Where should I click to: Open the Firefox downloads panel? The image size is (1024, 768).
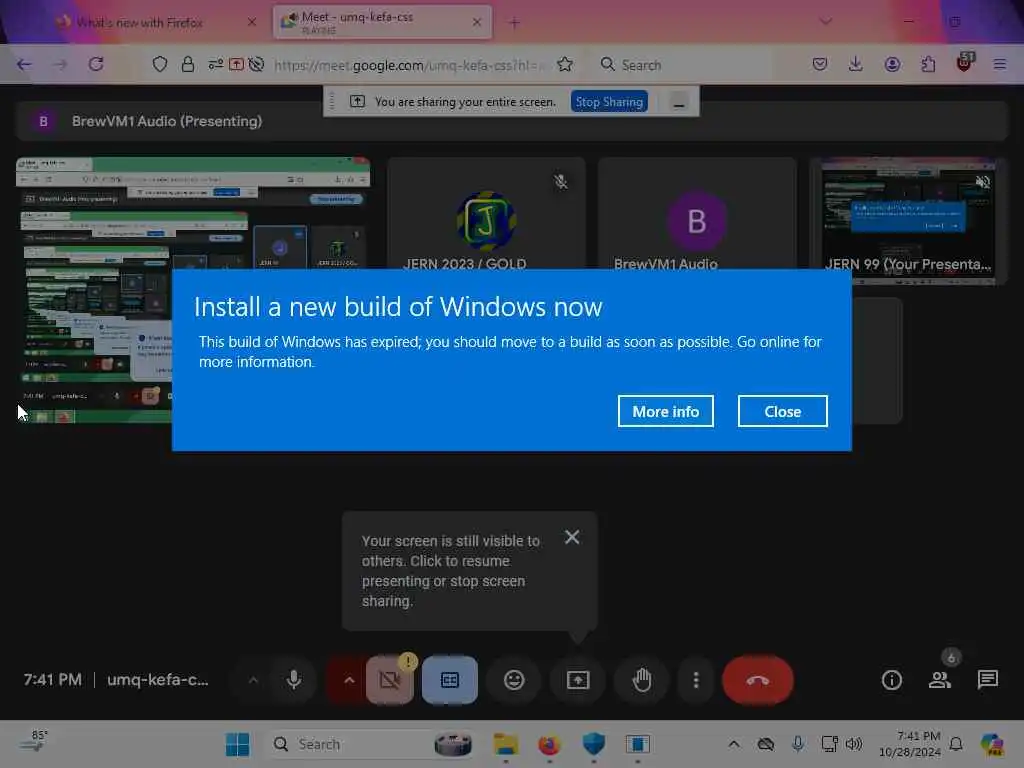(x=856, y=64)
